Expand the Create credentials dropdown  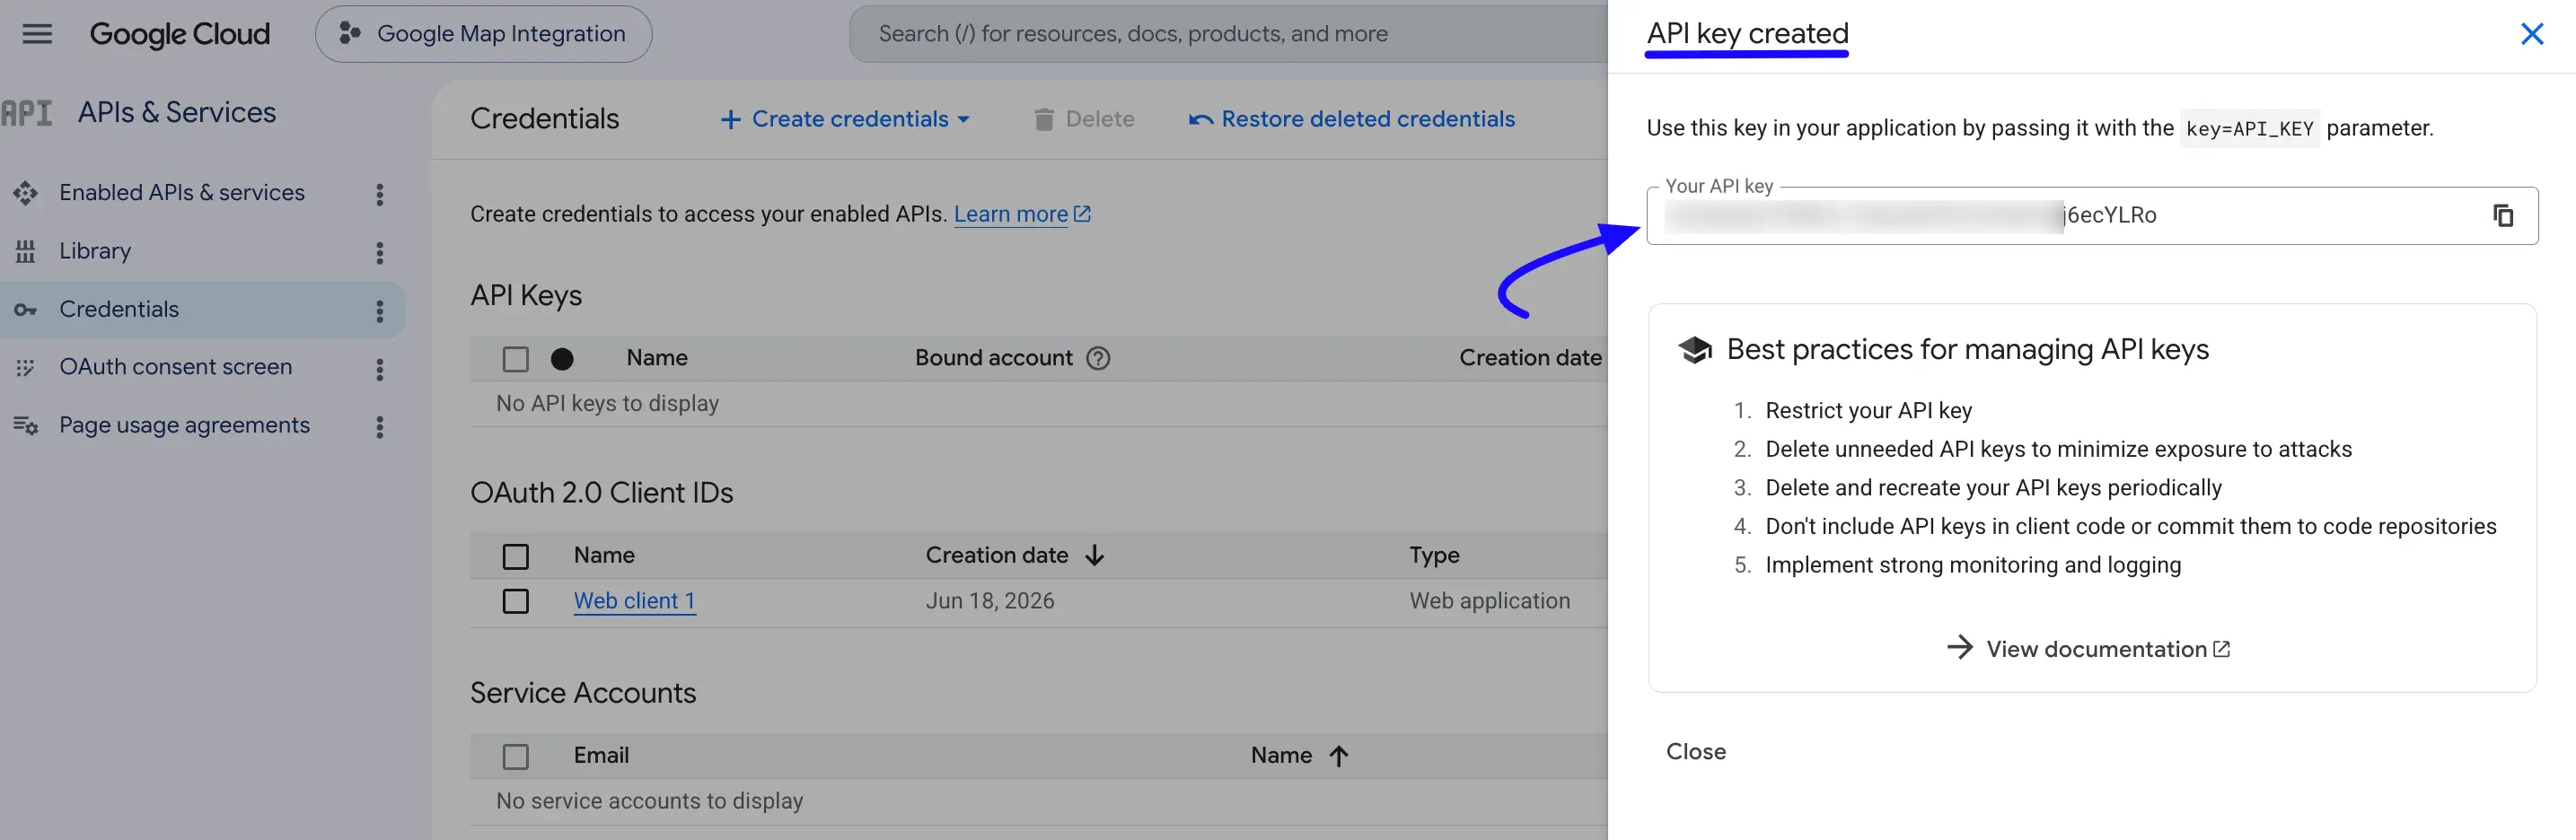[x=845, y=119]
